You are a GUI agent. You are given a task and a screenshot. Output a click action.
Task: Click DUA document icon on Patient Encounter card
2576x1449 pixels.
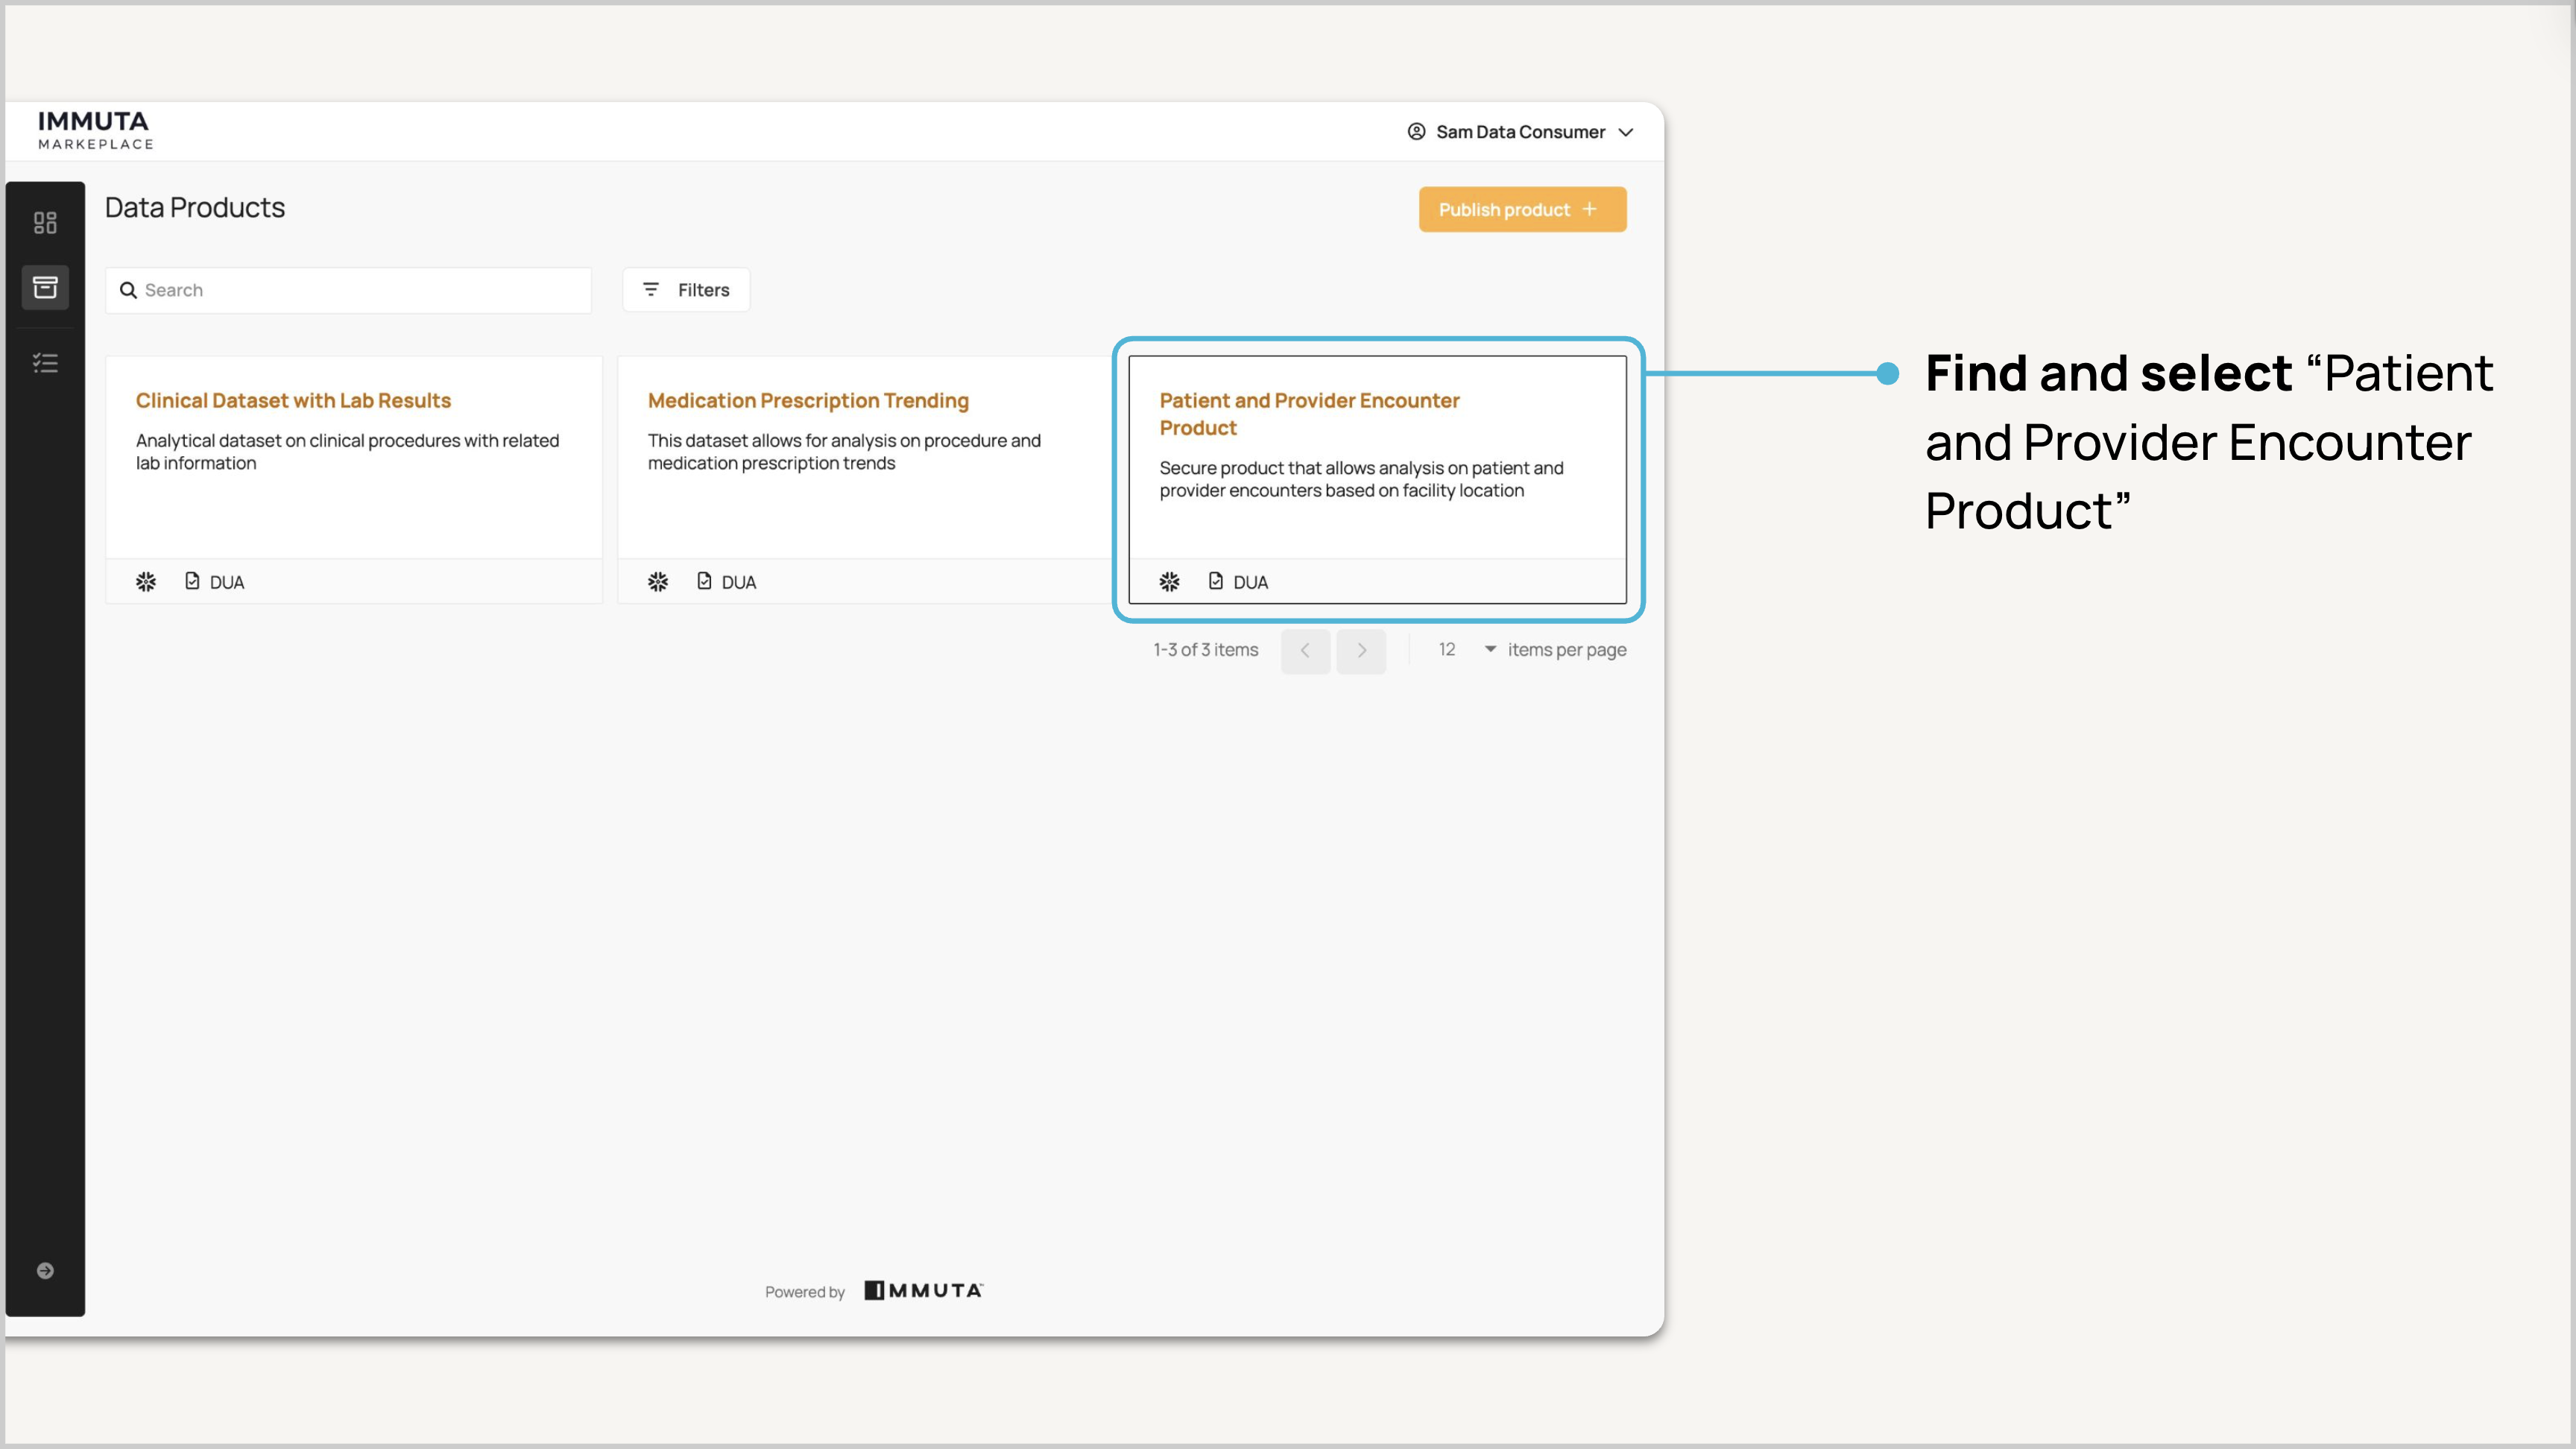point(1216,581)
